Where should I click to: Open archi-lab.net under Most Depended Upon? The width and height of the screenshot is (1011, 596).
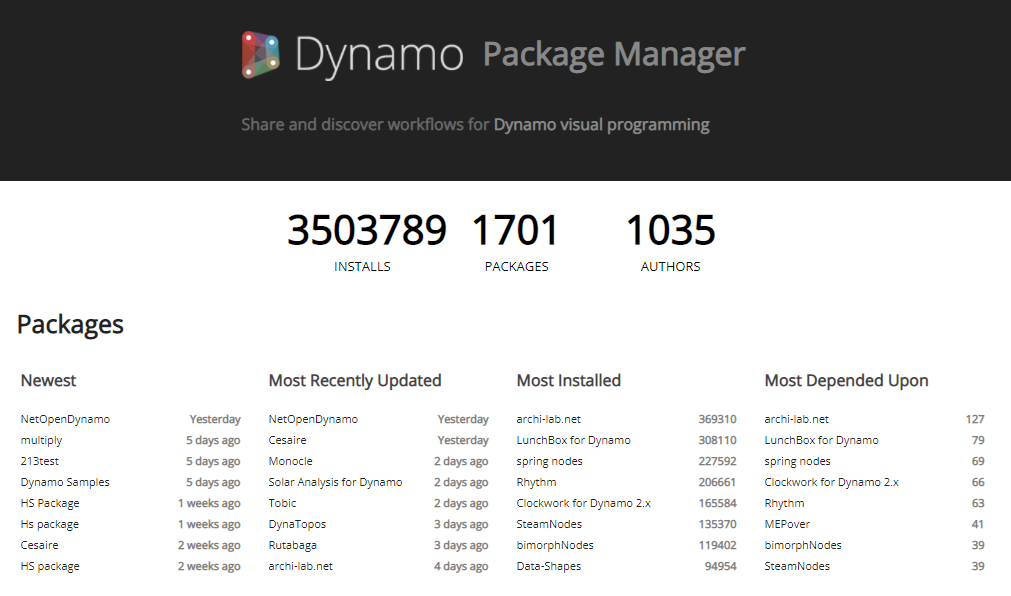tap(797, 419)
